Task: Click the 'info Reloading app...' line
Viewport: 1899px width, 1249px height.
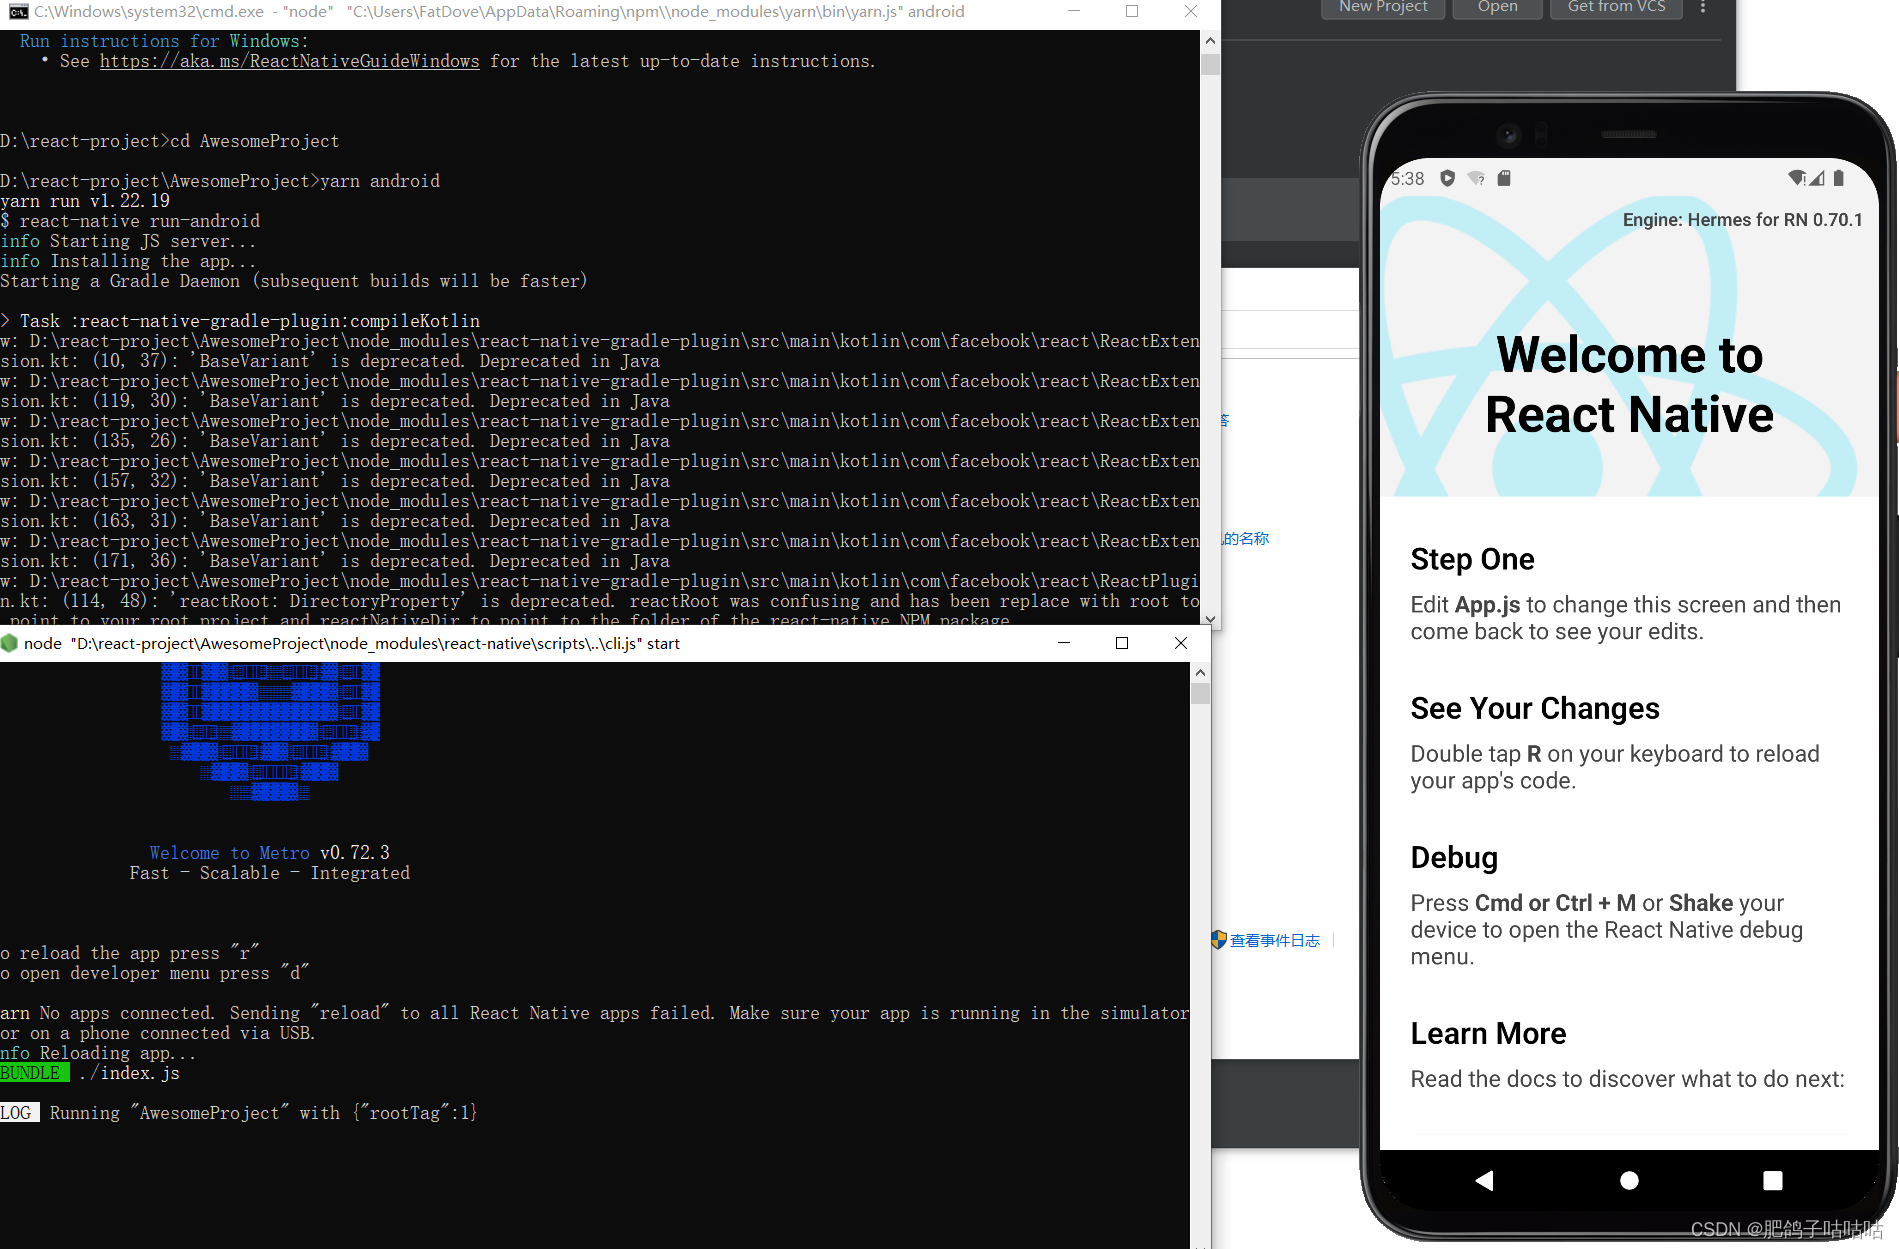Action: pos(98,1053)
